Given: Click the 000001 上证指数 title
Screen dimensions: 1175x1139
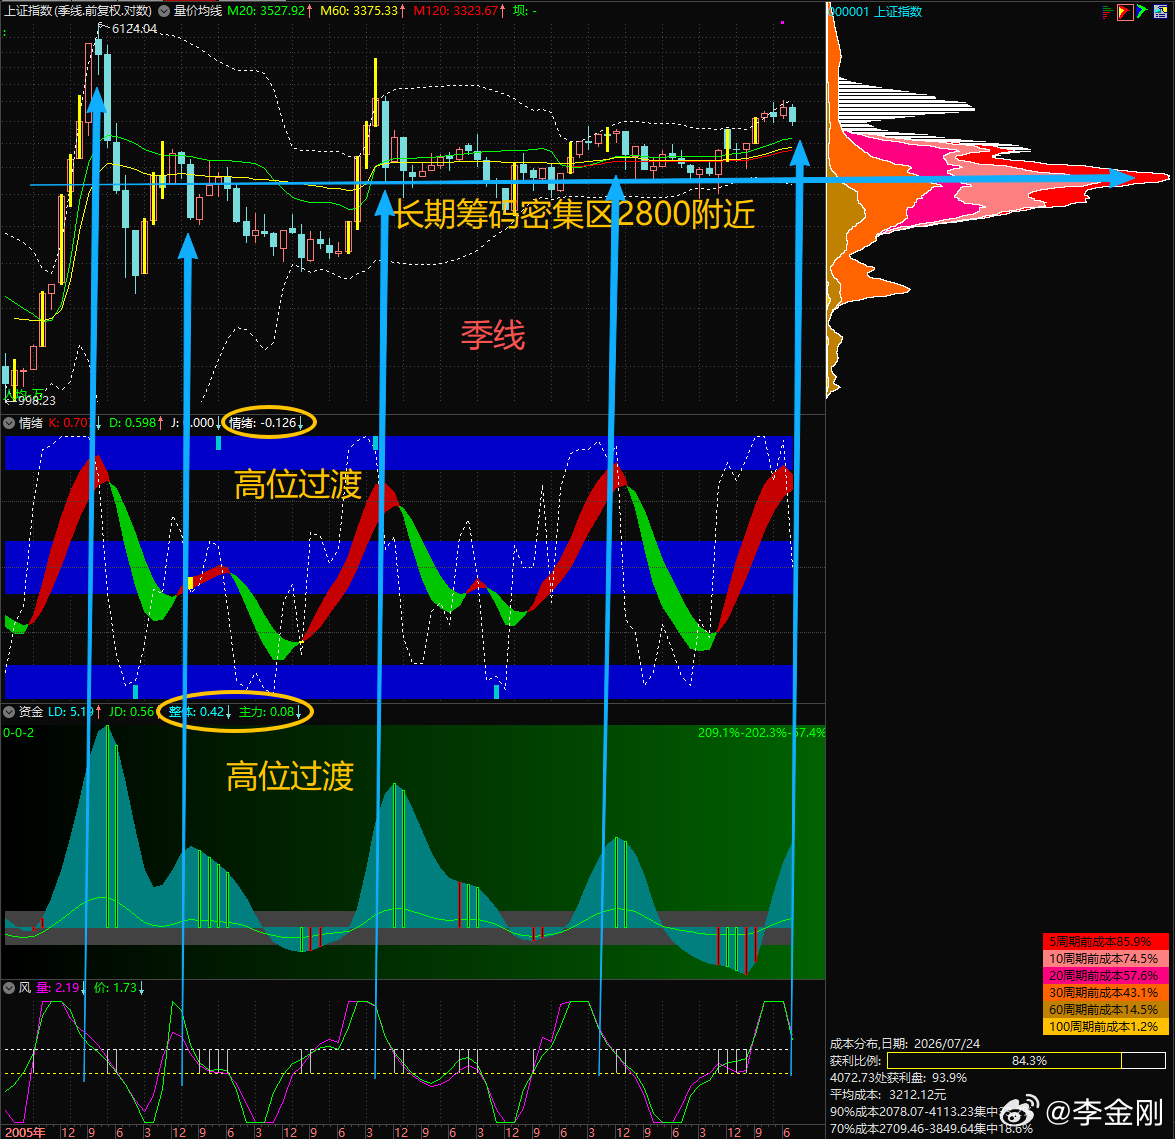Looking at the screenshot, I should [875, 11].
